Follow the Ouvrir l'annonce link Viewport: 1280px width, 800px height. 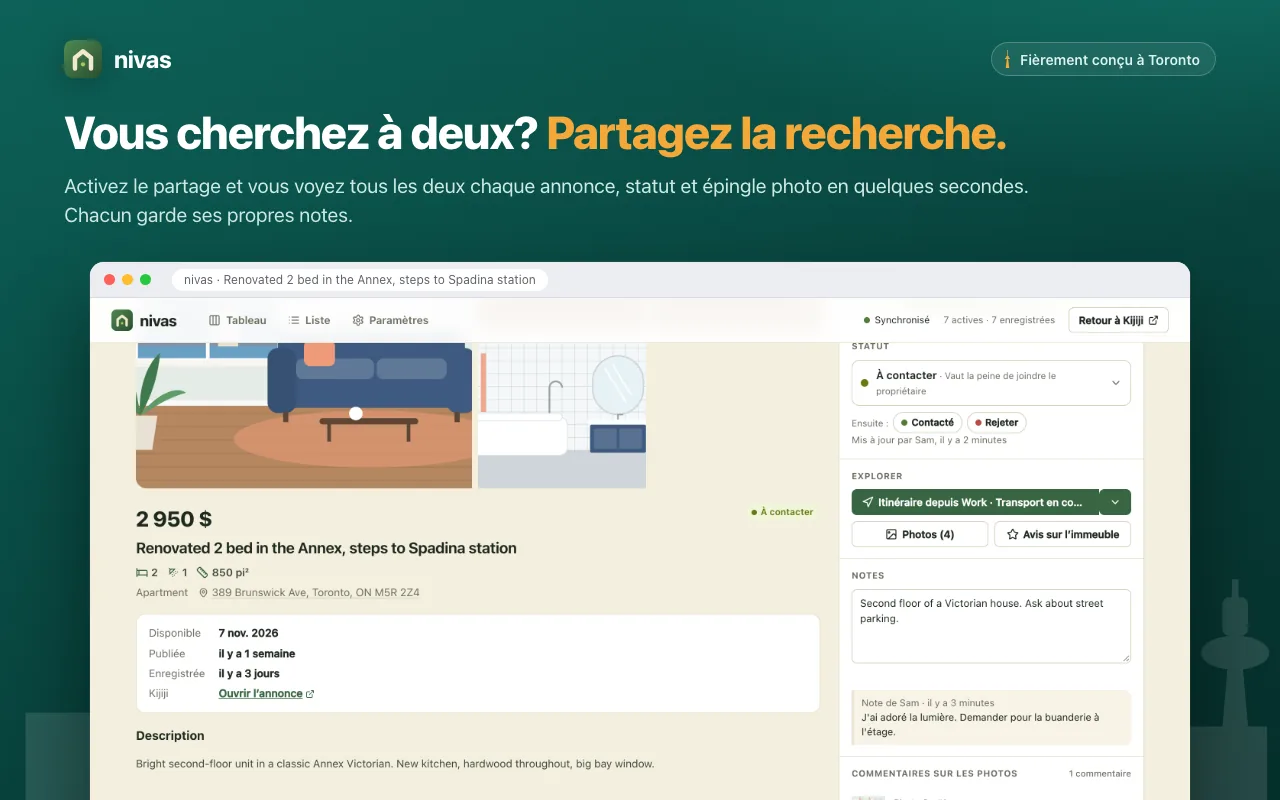pyautogui.click(x=266, y=694)
